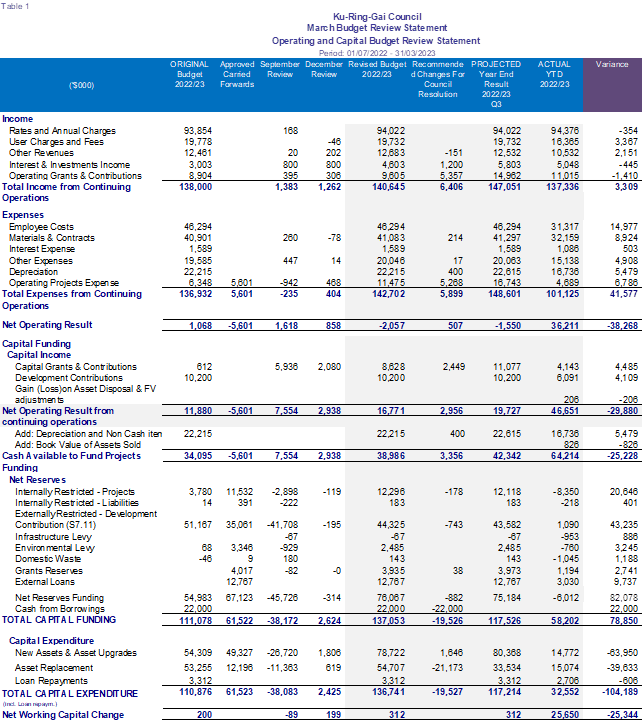643x721 pixels.
Task: Click the 'Employee Costs' row label
Action: coord(41,227)
